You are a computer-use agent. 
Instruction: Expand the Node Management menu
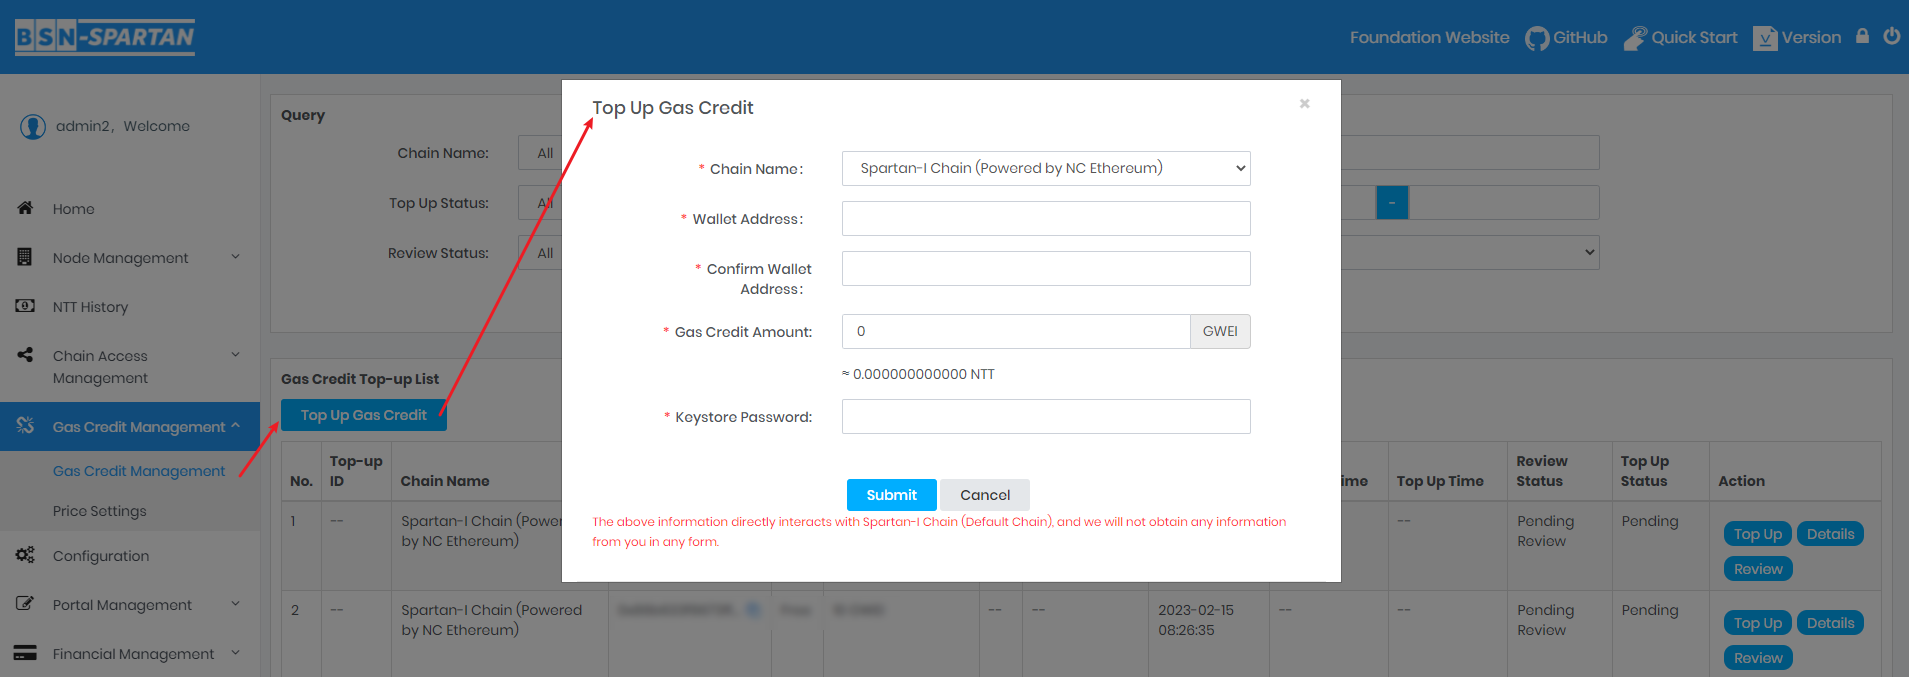[119, 257]
